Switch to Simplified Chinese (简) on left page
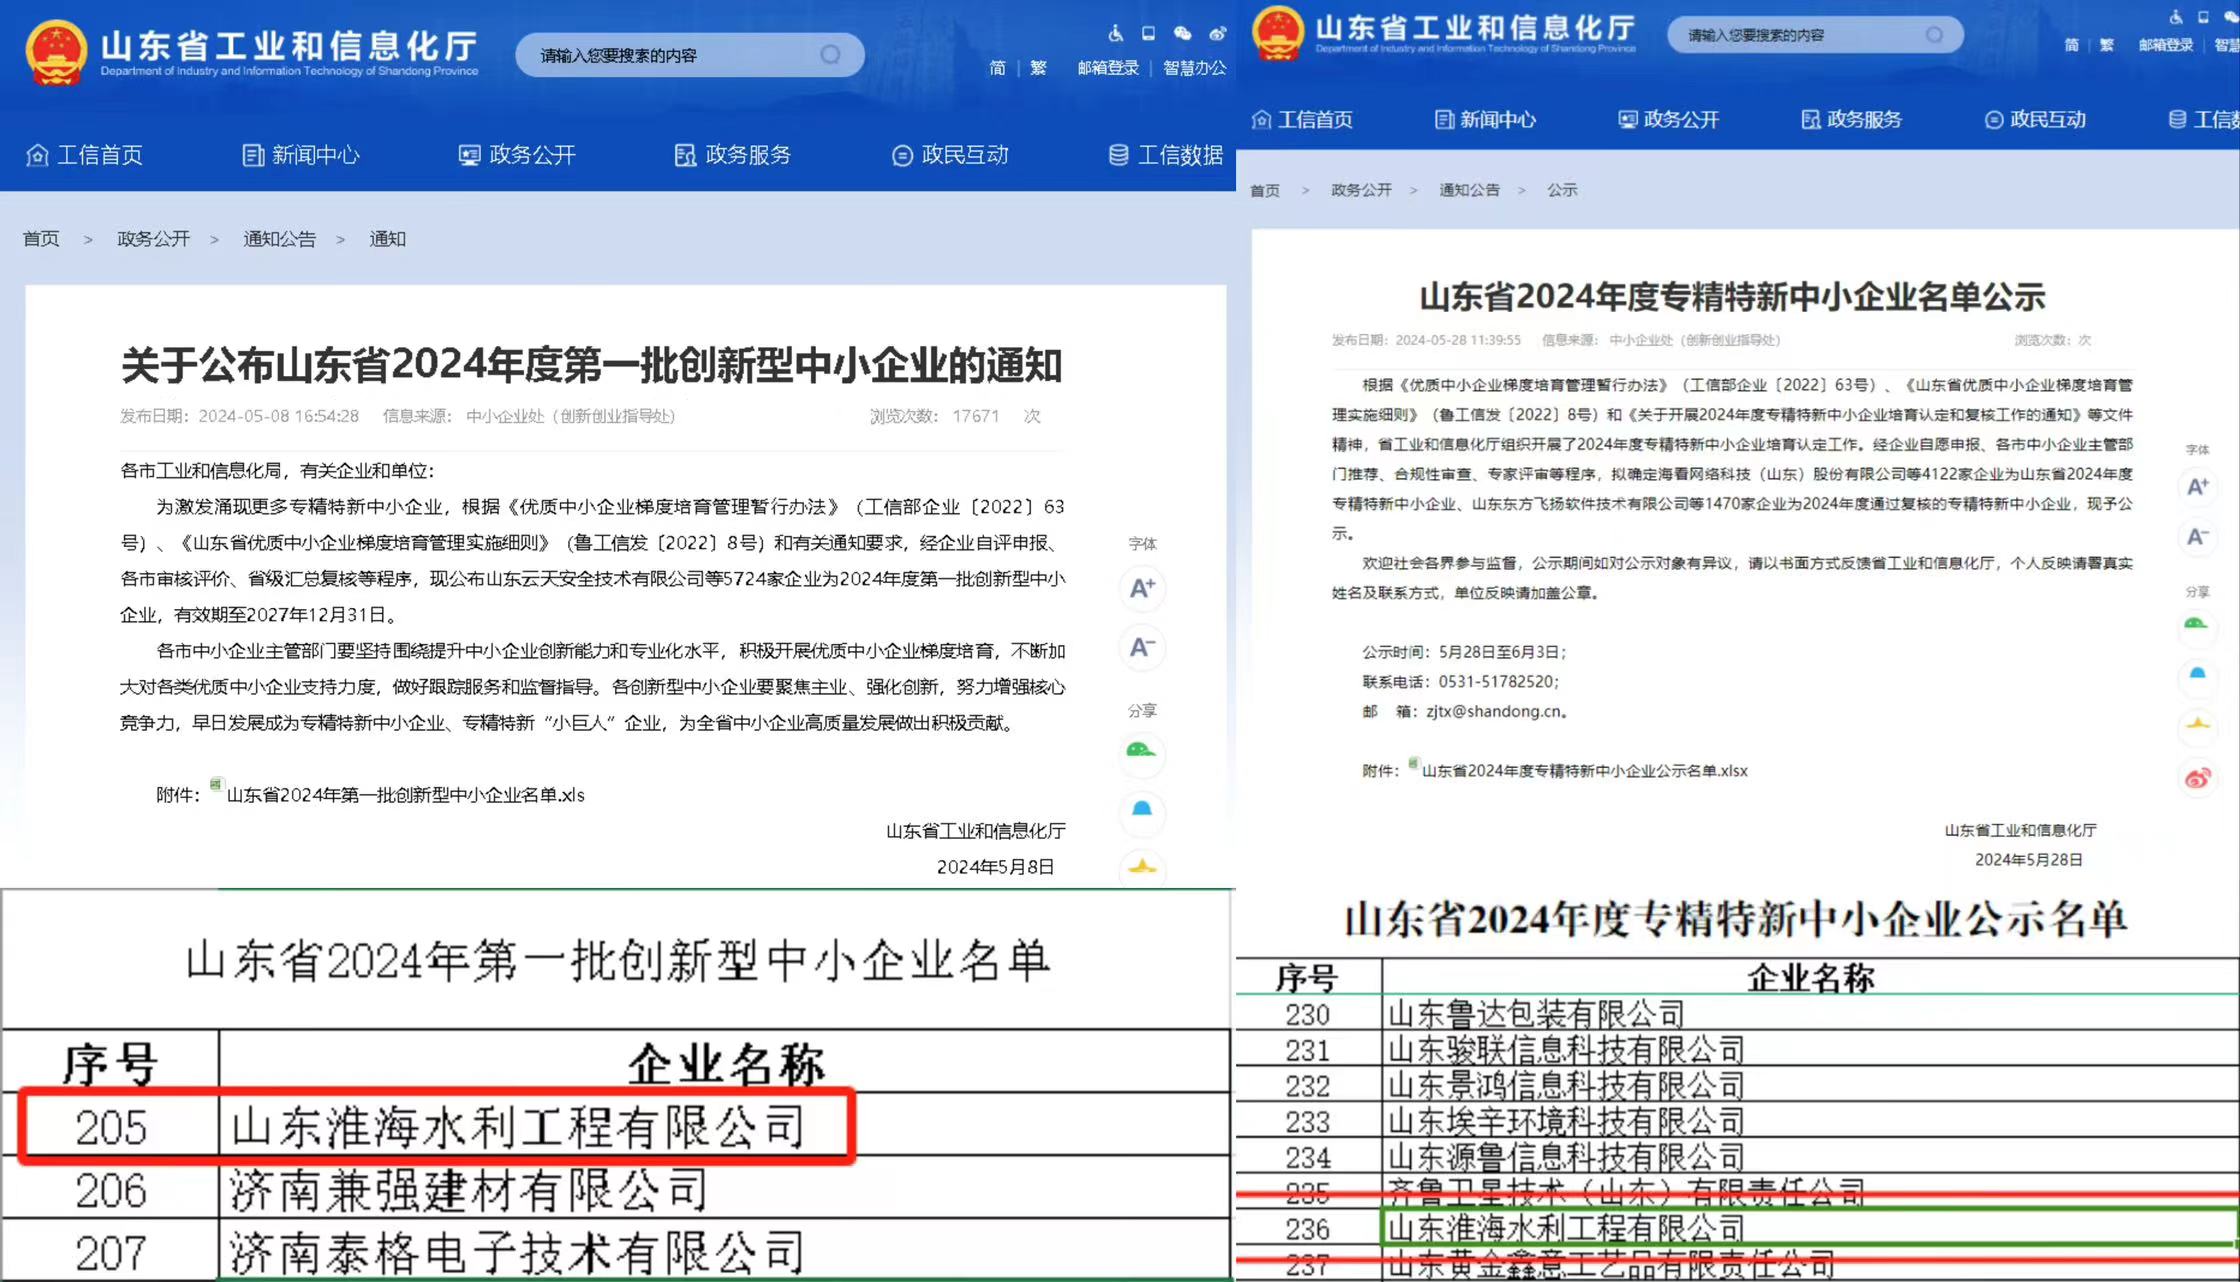The width and height of the screenshot is (2240, 1282). pyautogui.click(x=997, y=68)
